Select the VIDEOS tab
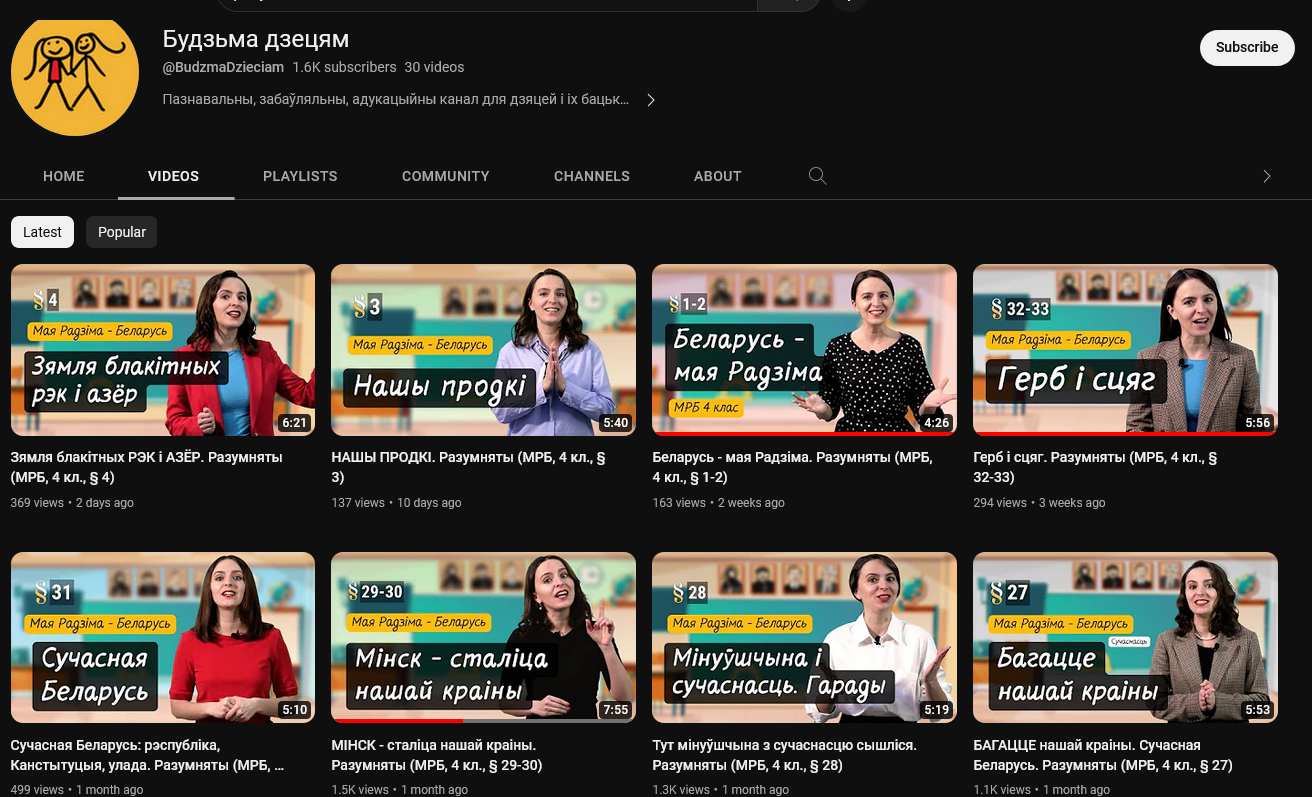1312x797 pixels. 174,176
